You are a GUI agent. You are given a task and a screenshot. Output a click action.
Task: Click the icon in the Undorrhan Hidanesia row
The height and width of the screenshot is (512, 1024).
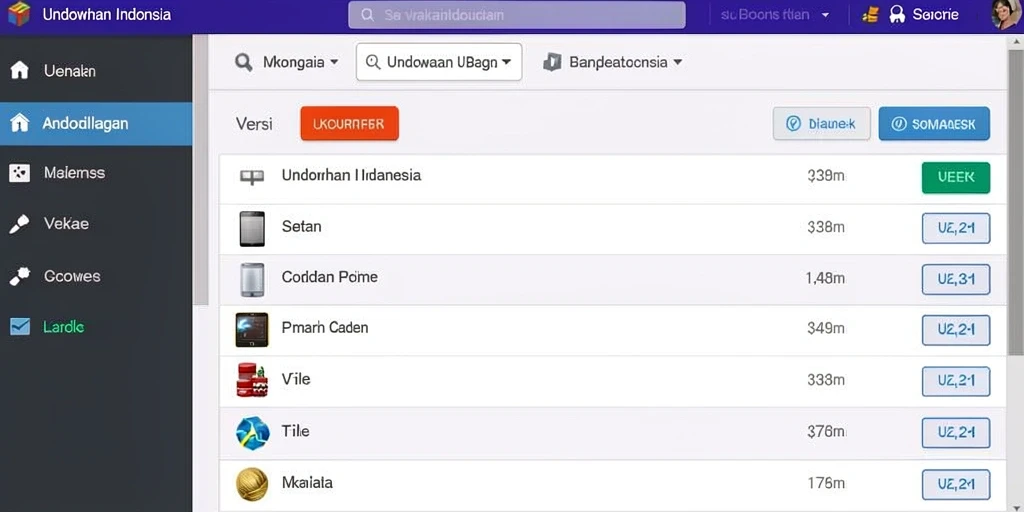pyautogui.click(x=252, y=176)
